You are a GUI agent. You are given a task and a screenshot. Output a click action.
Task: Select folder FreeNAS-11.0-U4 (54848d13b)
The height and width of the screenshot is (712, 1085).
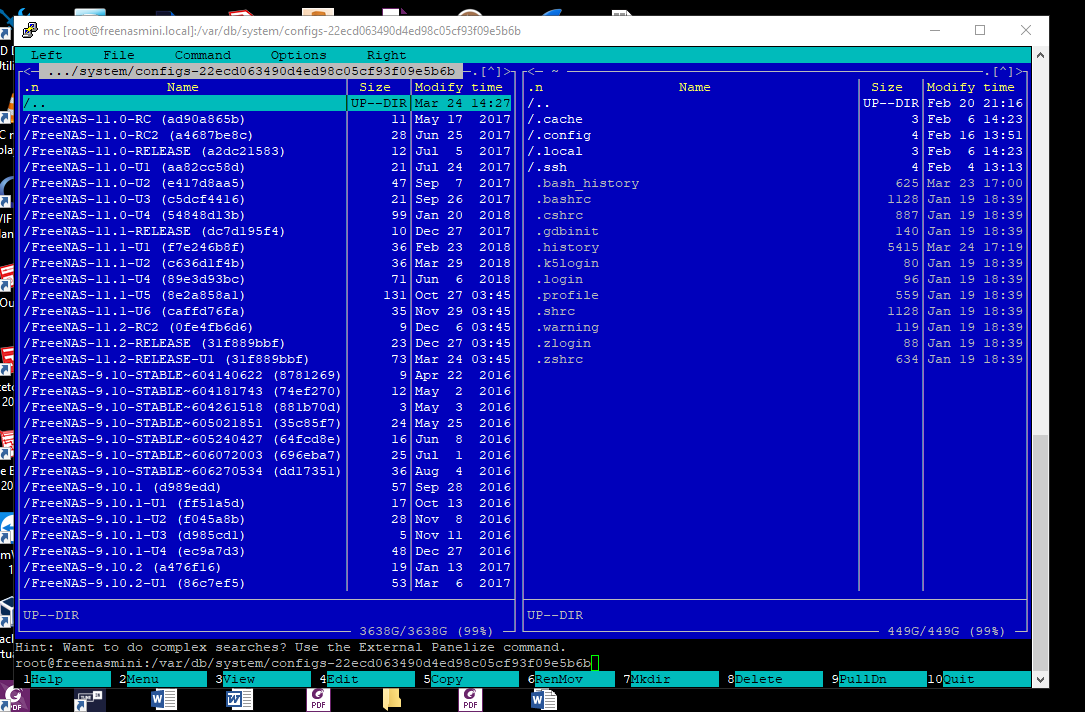click(267, 215)
